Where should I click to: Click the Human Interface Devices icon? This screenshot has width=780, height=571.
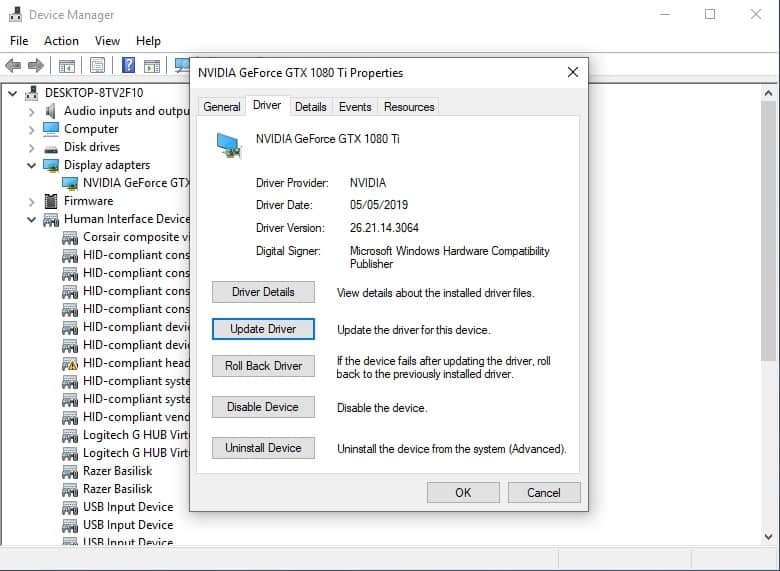[51, 219]
